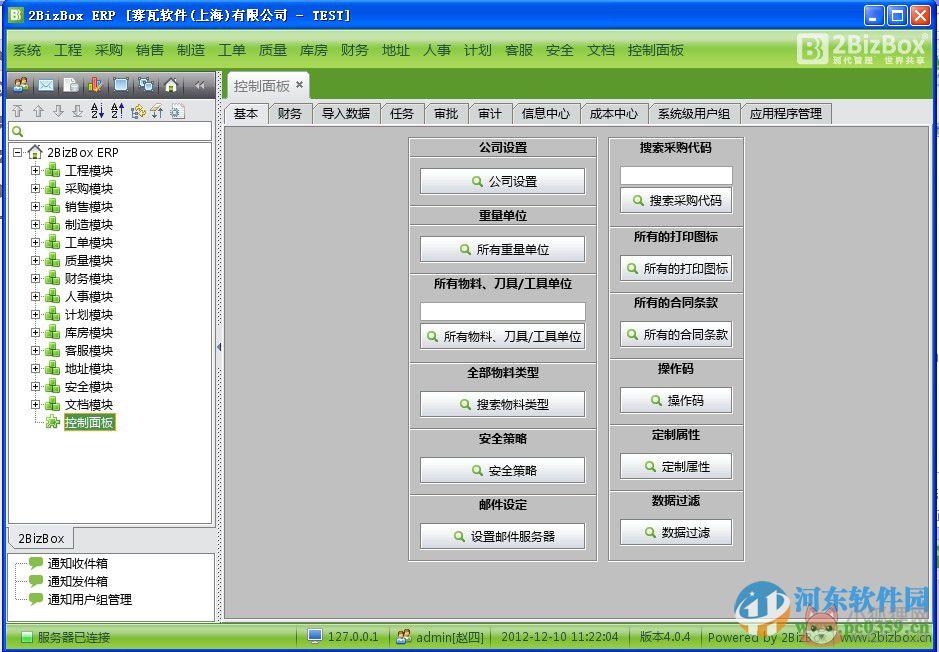Viewport: 939px width, 652px height.
Task: Expand the 工单模块 tree node
Action: pyautogui.click(x=35, y=242)
